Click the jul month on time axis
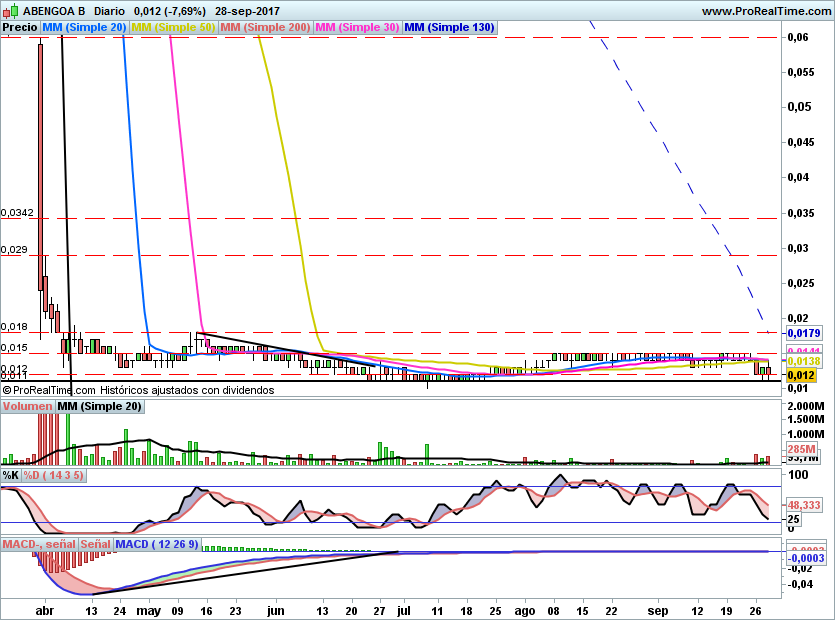Screen dimensions: 835x620 point(404,611)
